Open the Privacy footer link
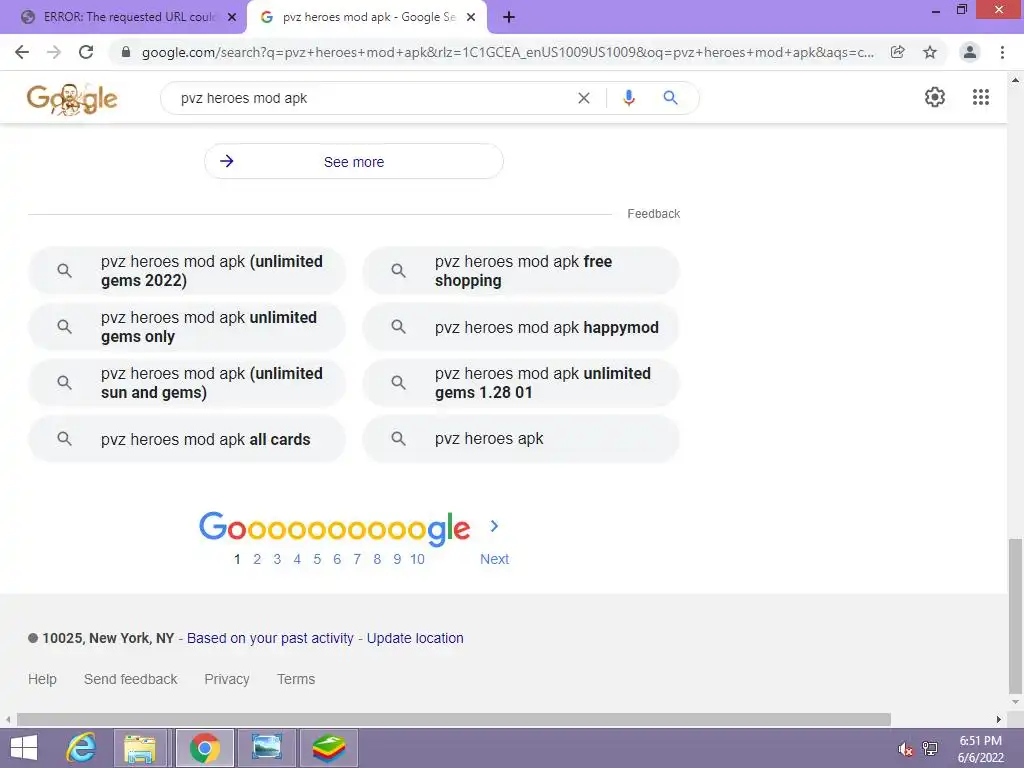Screen dimensions: 1024x768 point(227,679)
